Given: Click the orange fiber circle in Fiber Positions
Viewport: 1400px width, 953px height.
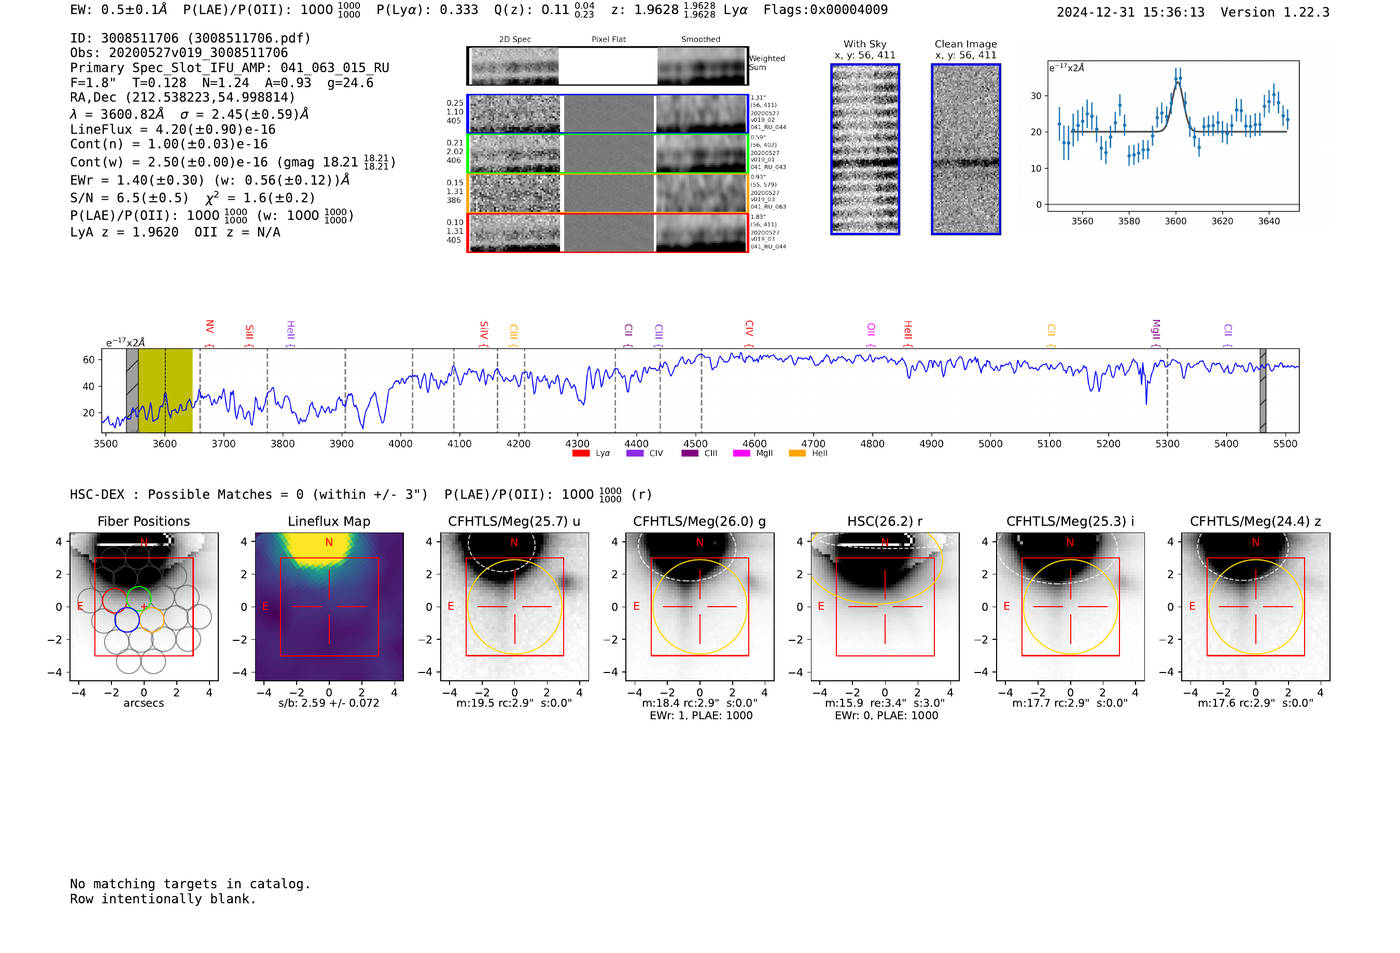Looking at the screenshot, I should pos(151,618).
